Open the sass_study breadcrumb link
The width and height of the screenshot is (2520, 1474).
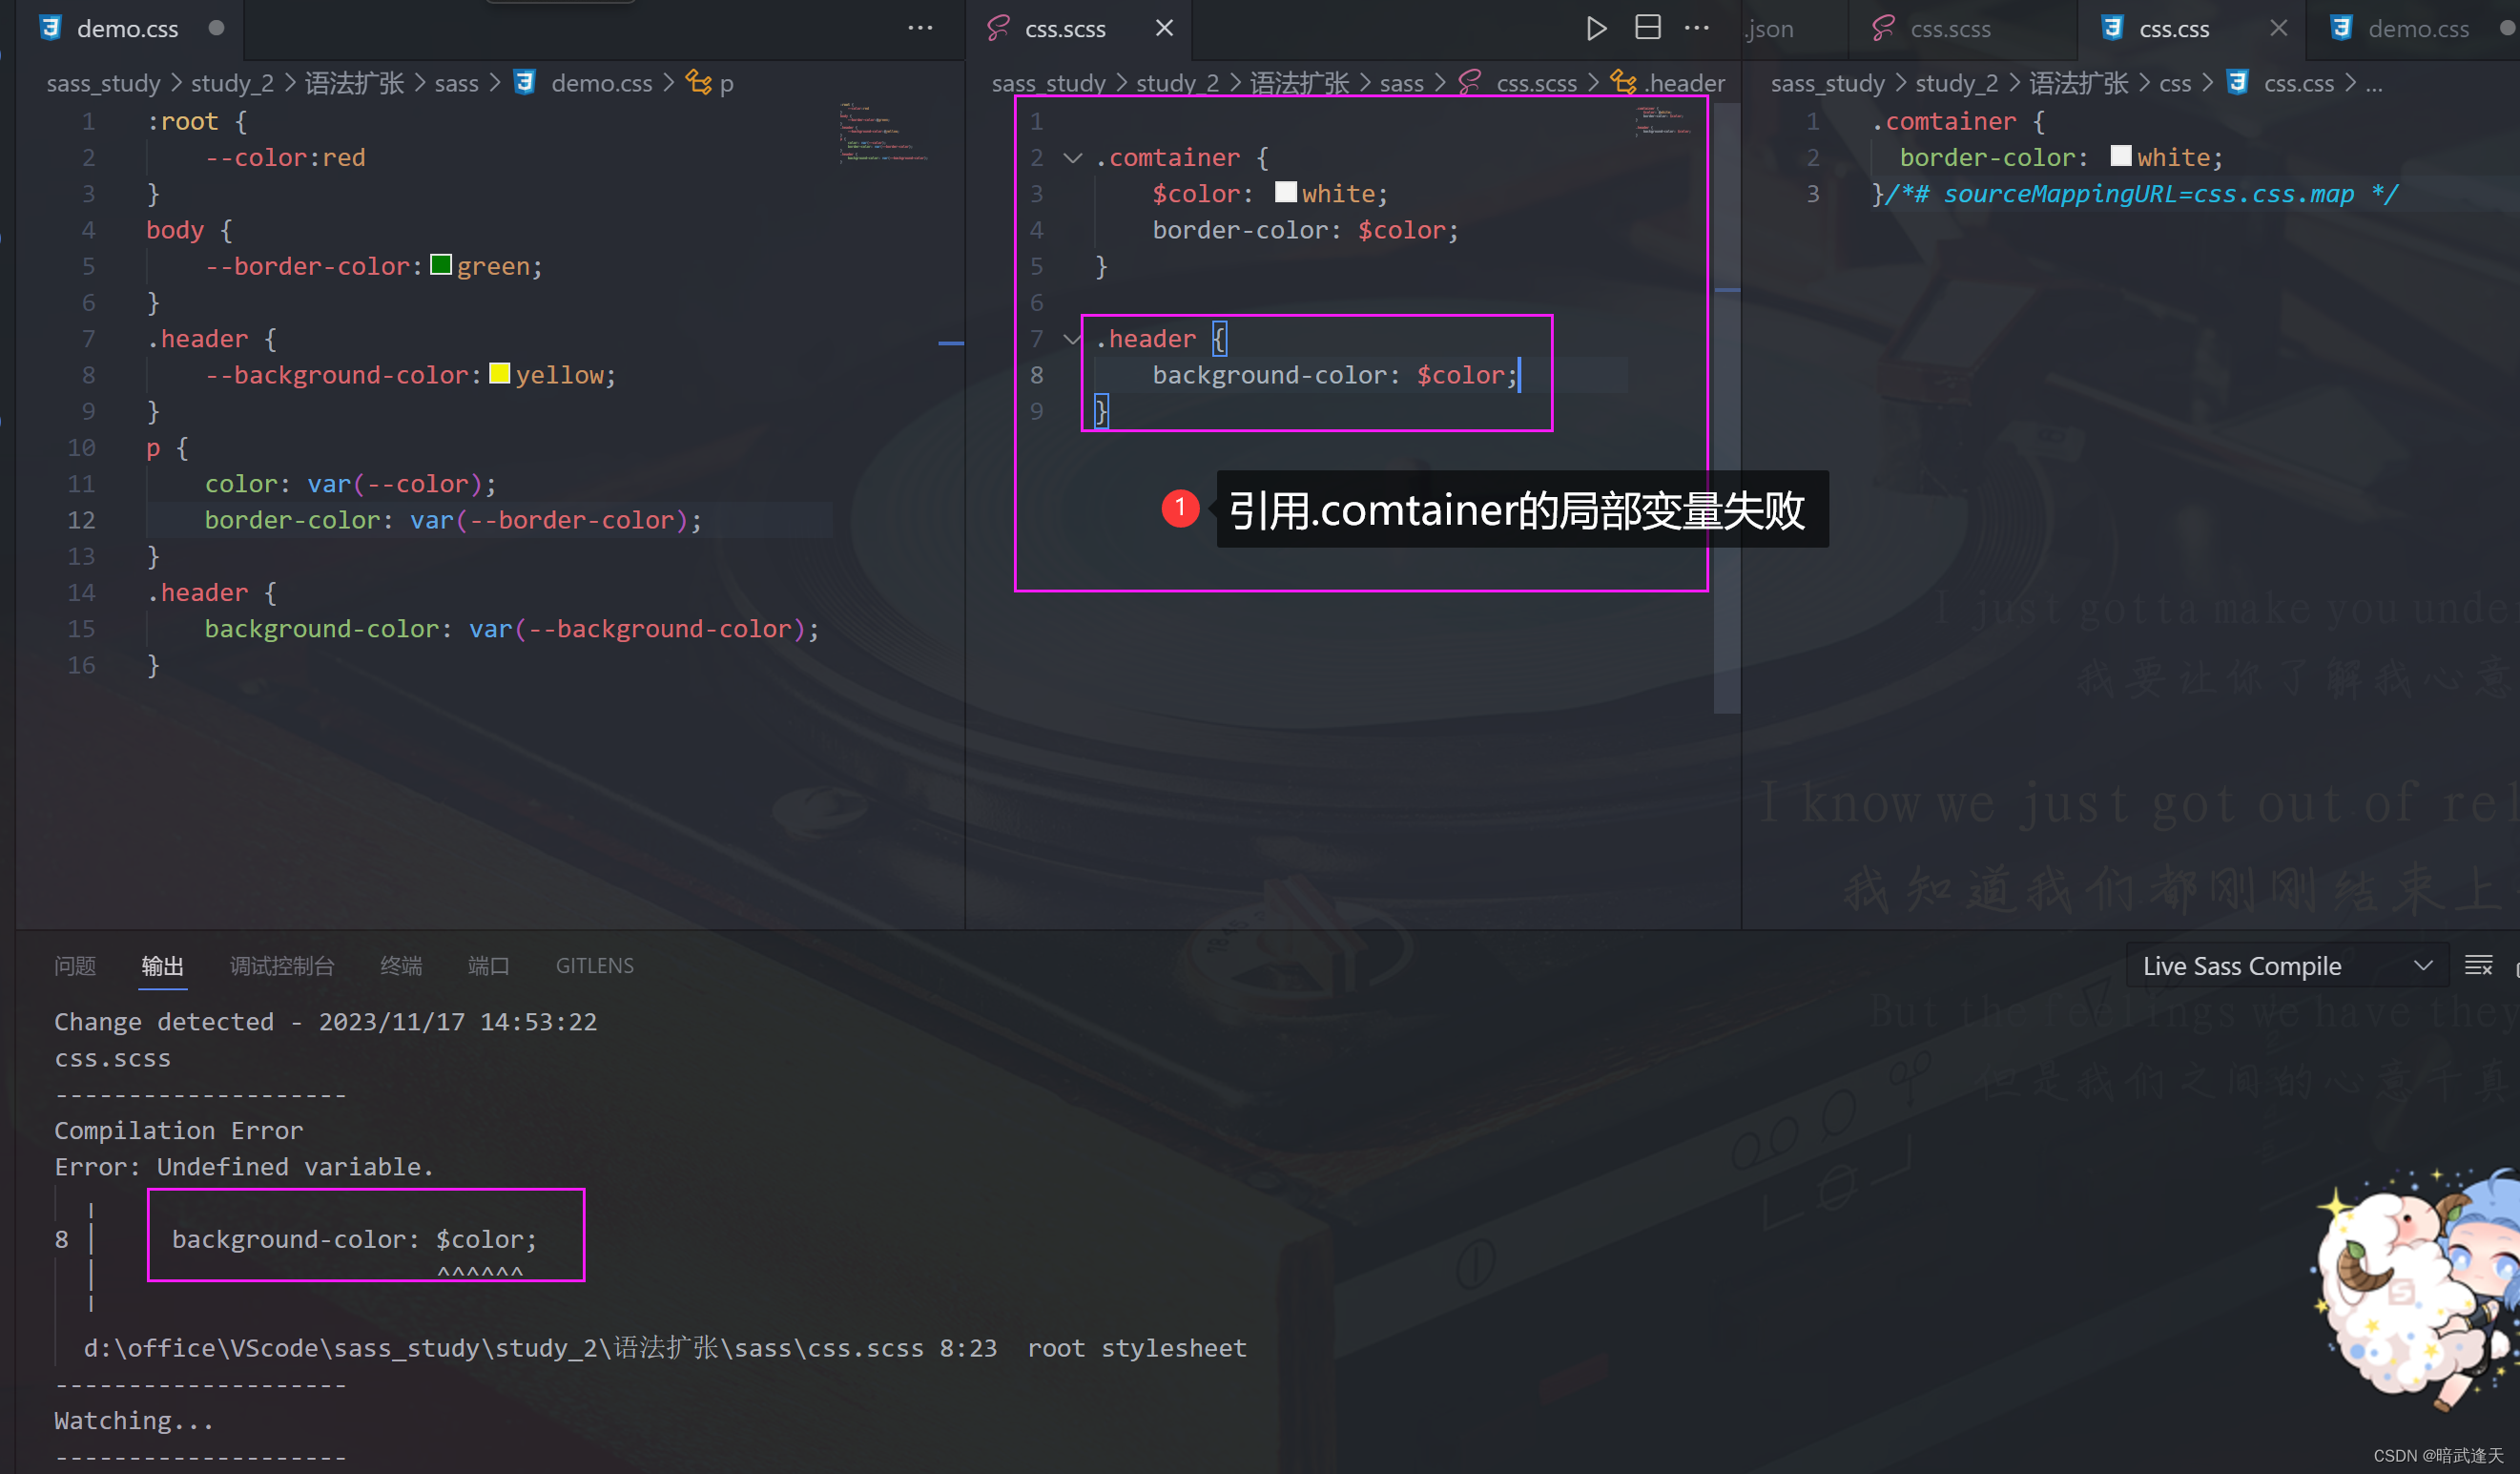point(103,83)
